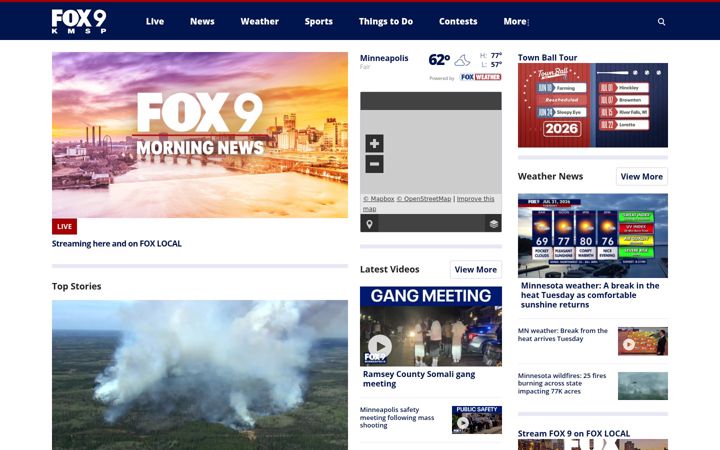The image size is (720, 450).
Task: Open the map layers icon
Action: (494, 224)
